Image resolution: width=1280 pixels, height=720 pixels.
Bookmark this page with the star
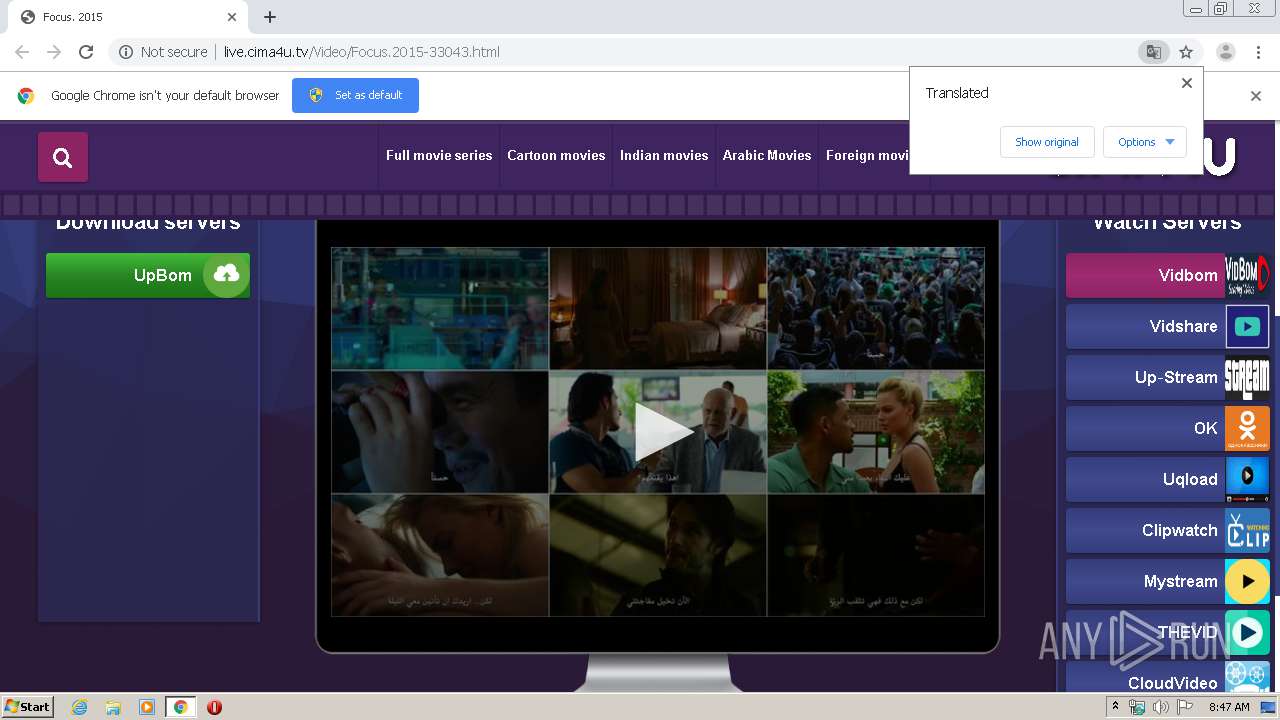click(1186, 52)
